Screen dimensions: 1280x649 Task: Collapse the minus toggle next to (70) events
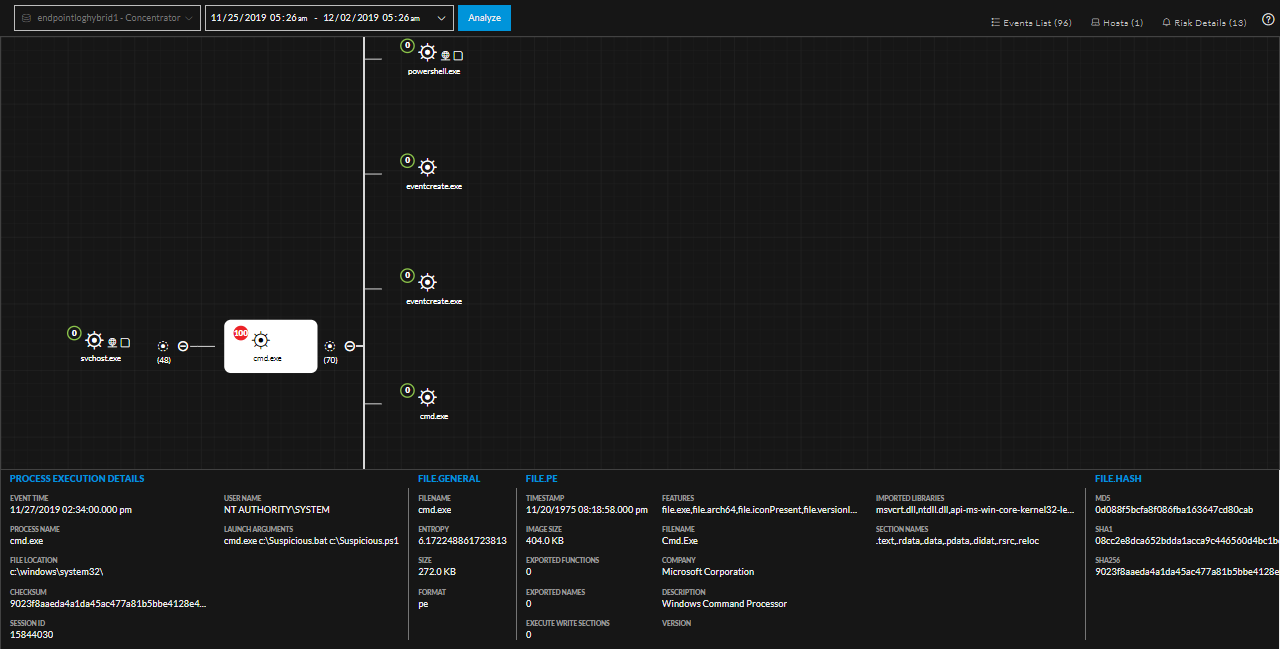tap(350, 346)
